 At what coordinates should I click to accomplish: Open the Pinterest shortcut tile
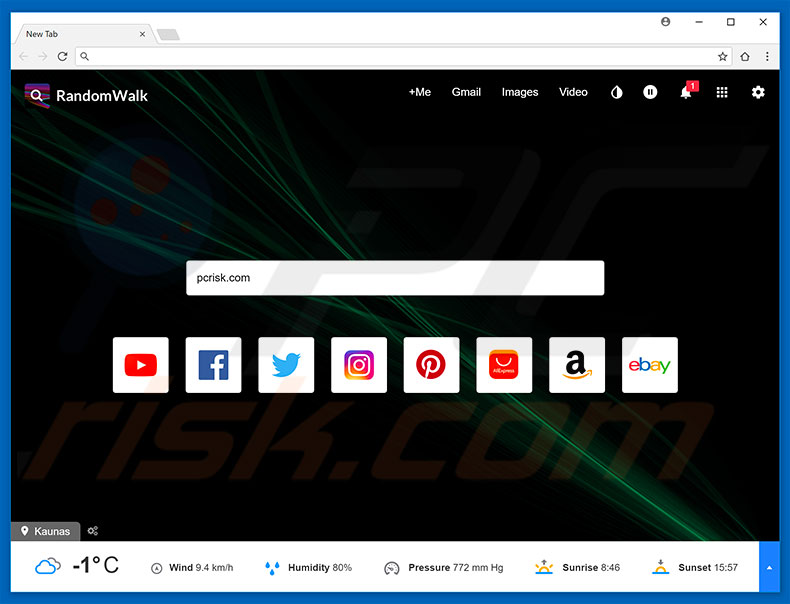(431, 365)
